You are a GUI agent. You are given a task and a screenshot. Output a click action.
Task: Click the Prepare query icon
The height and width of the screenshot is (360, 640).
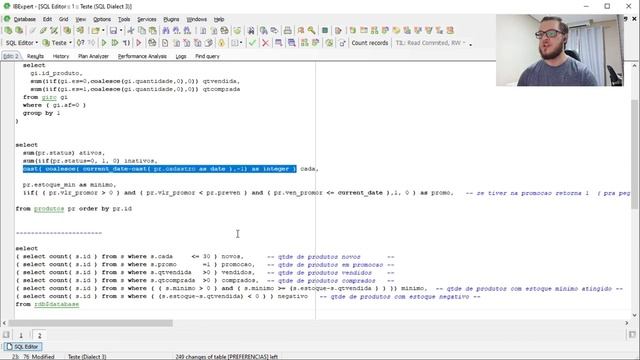click(80, 43)
